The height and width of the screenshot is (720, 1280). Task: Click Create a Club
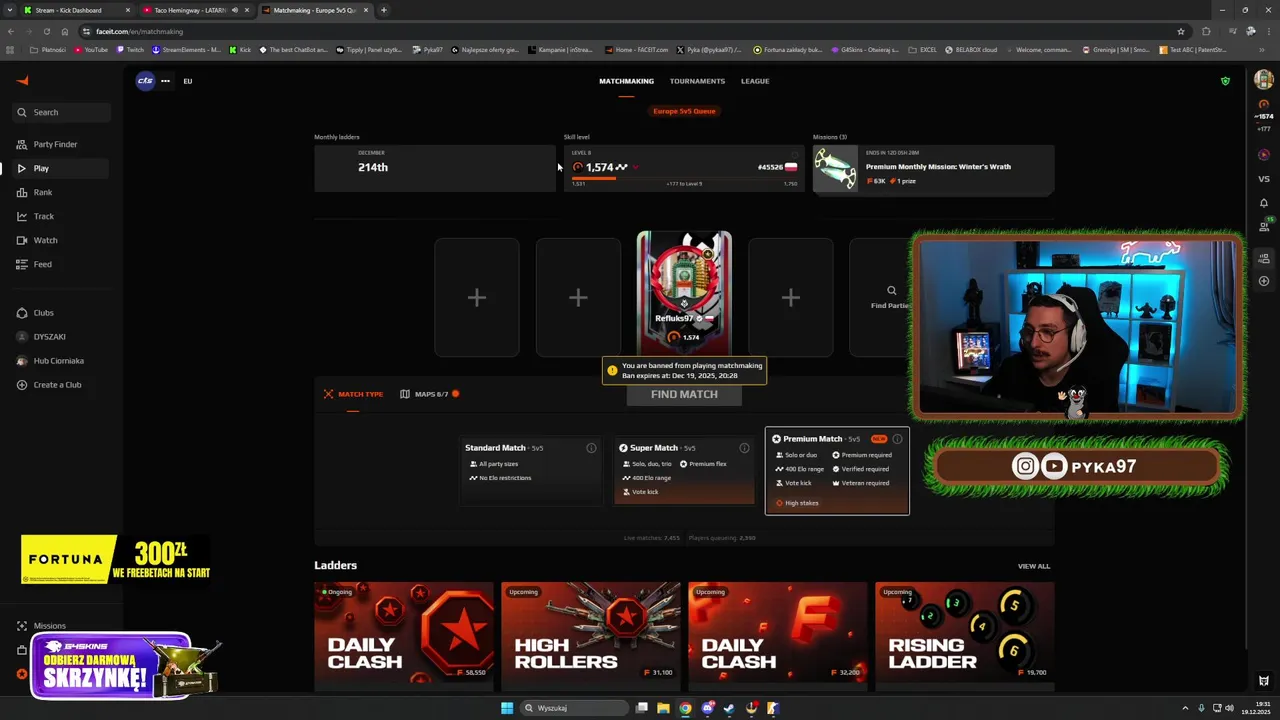click(60, 385)
